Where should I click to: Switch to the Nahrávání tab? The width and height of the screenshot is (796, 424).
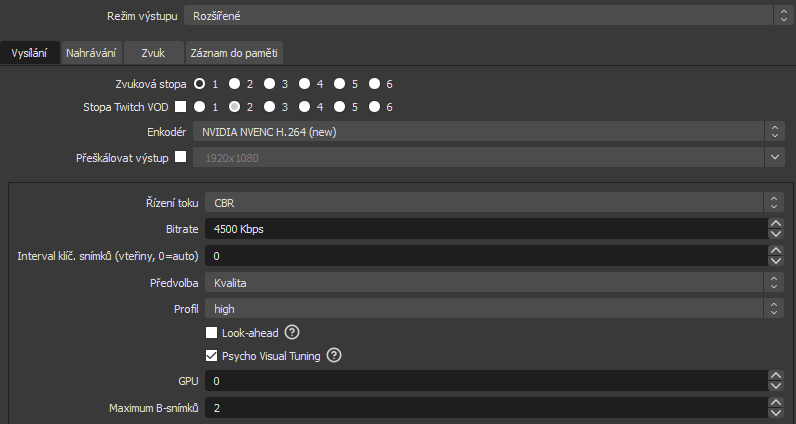point(91,53)
